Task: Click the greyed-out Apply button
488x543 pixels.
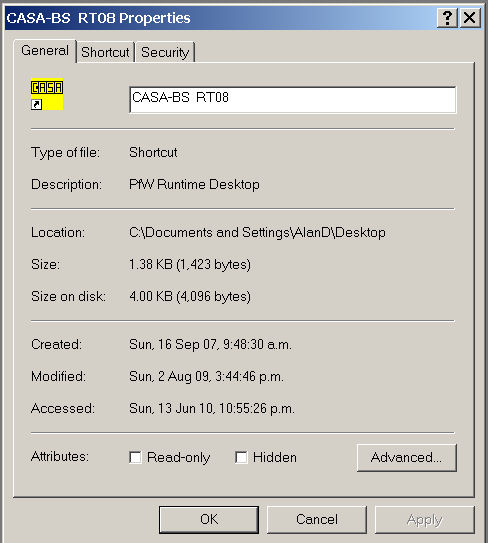Action: (x=425, y=519)
